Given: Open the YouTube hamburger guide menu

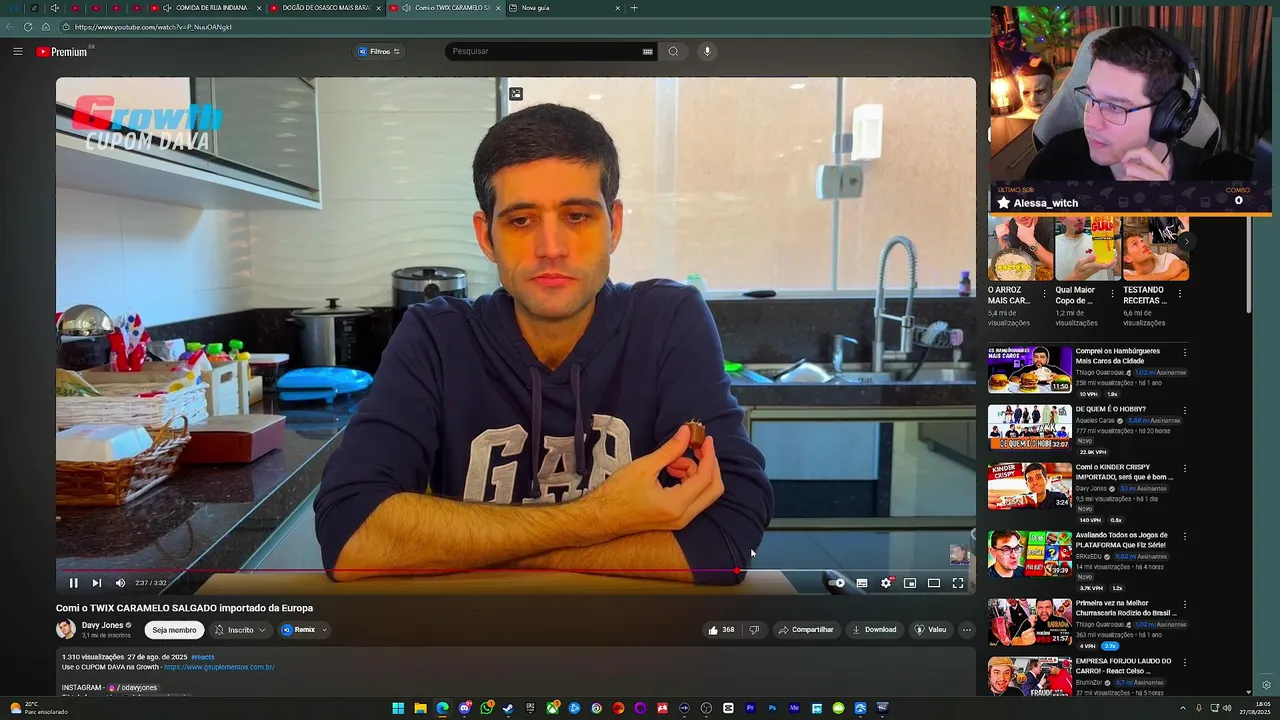Looking at the screenshot, I should [x=17, y=51].
